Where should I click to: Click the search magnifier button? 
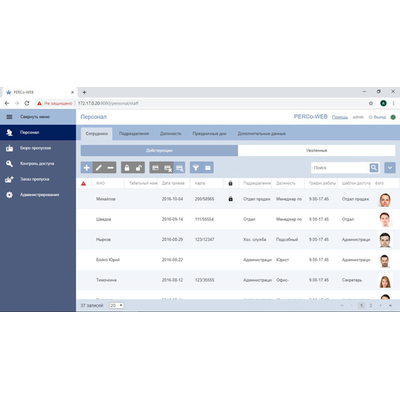coord(374,168)
